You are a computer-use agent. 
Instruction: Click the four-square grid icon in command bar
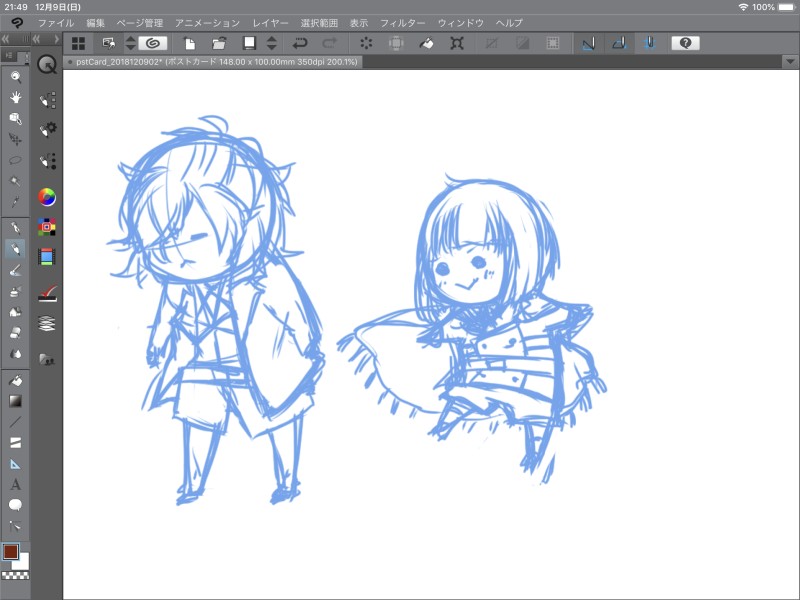coord(79,43)
